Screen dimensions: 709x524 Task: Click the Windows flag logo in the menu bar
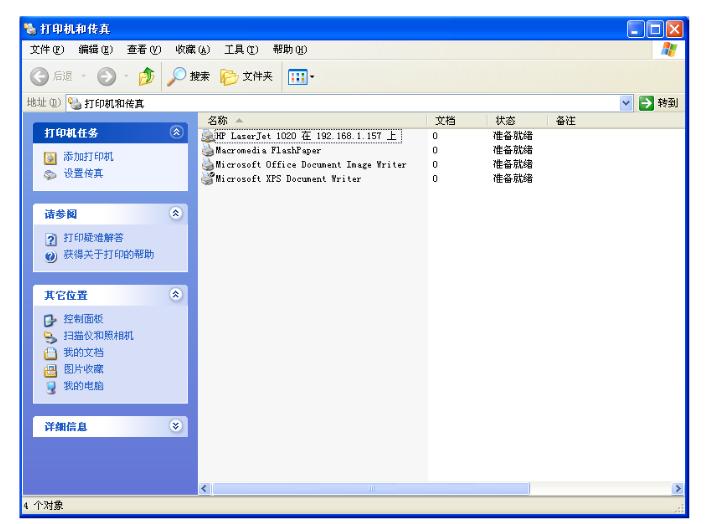(669, 49)
